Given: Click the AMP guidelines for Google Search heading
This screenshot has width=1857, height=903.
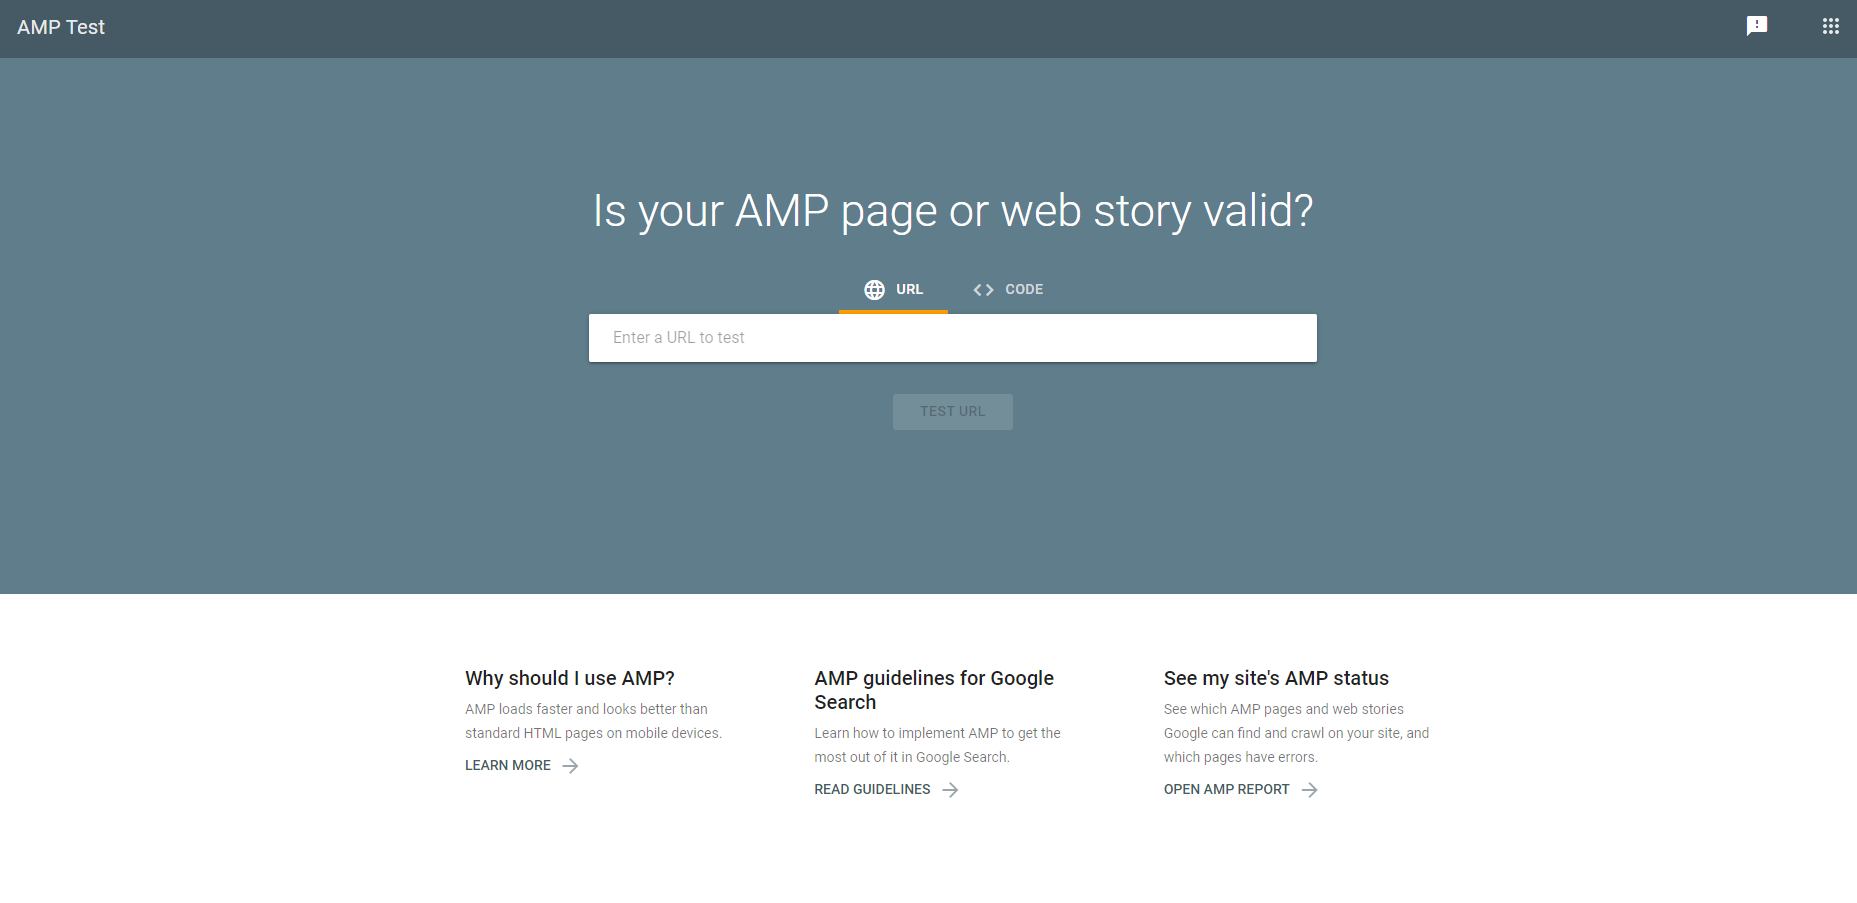Looking at the screenshot, I should [x=933, y=690].
